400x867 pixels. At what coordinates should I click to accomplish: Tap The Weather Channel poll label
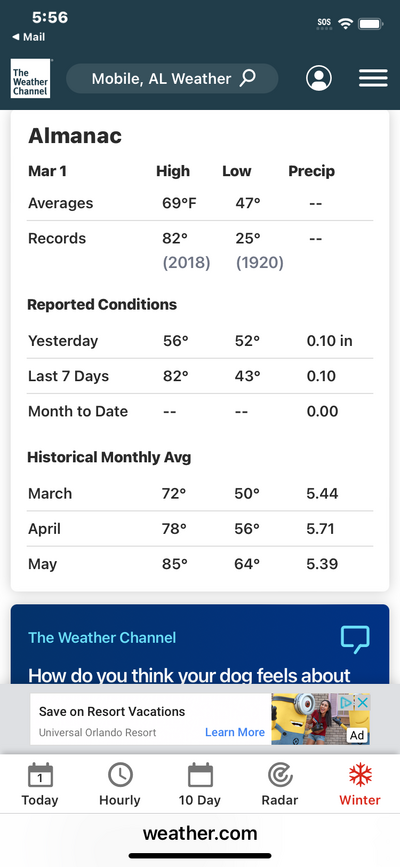coord(102,638)
